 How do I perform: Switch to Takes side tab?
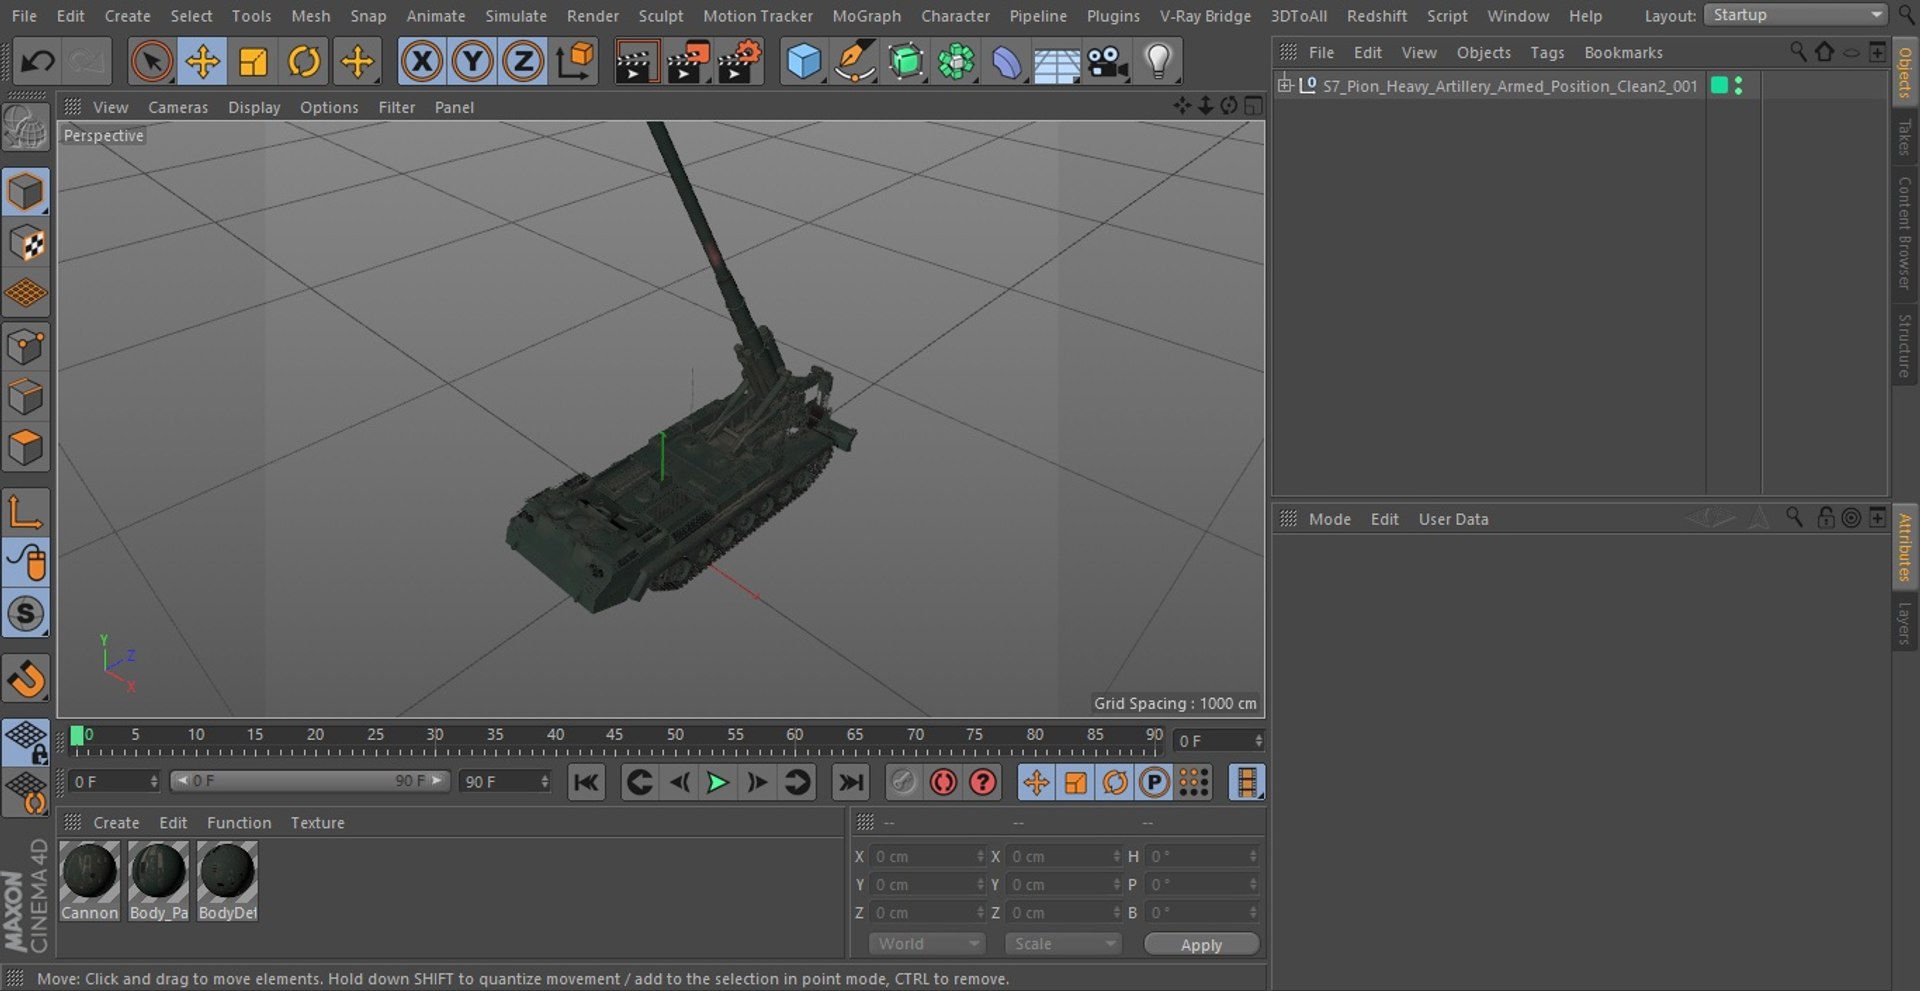pos(1905,137)
